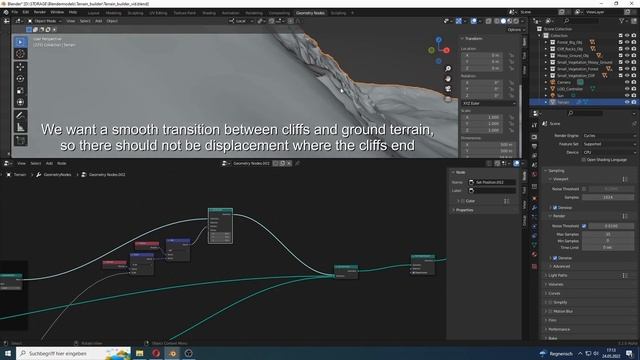Click the Render Noise Threshold value field
The image size is (640, 360).
(x=611, y=226)
